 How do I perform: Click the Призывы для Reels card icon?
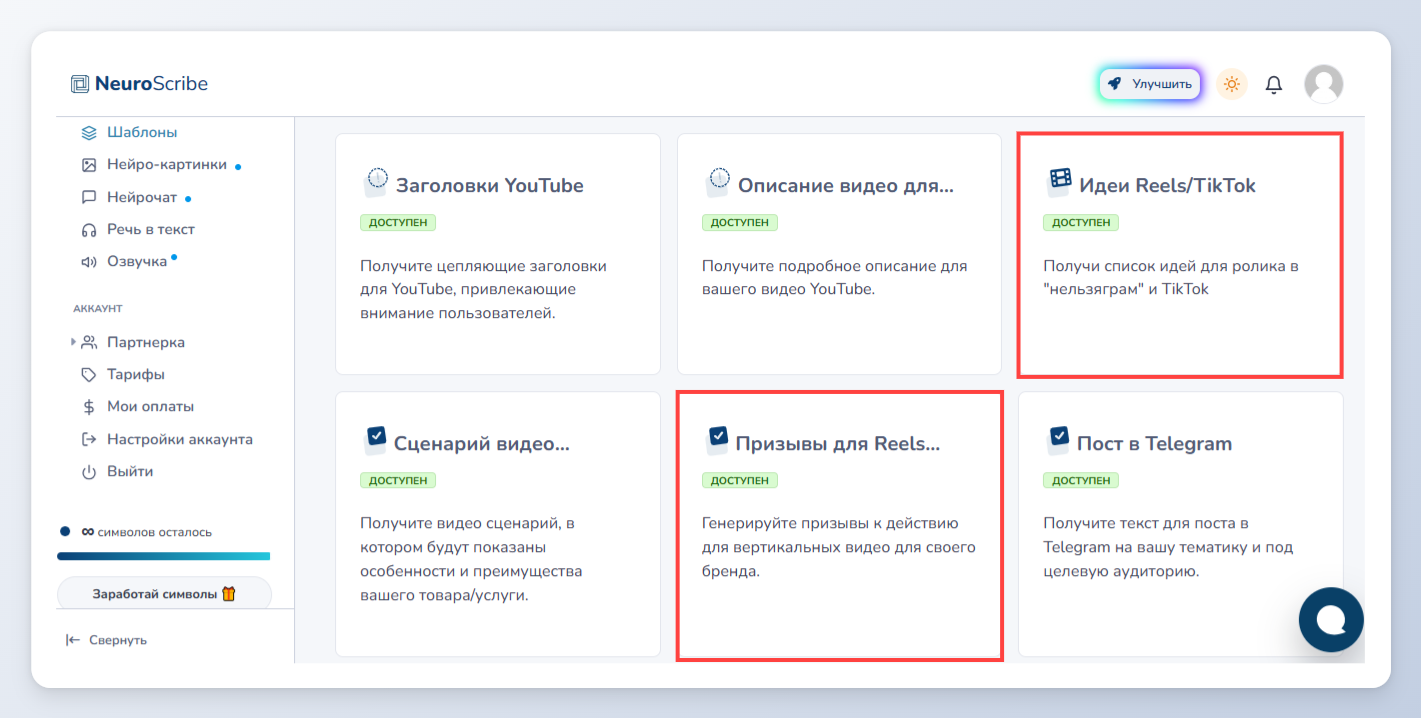pos(716,440)
